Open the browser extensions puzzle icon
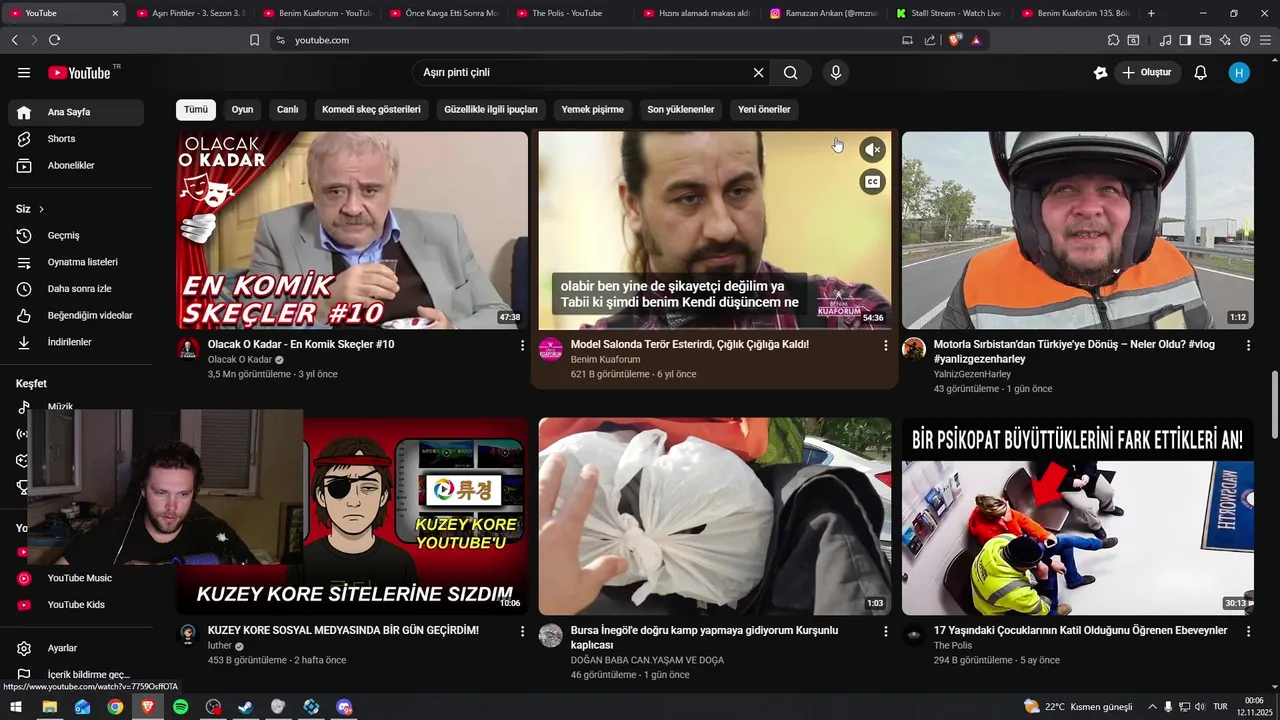This screenshot has width=1280, height=720. (1113, 40)
